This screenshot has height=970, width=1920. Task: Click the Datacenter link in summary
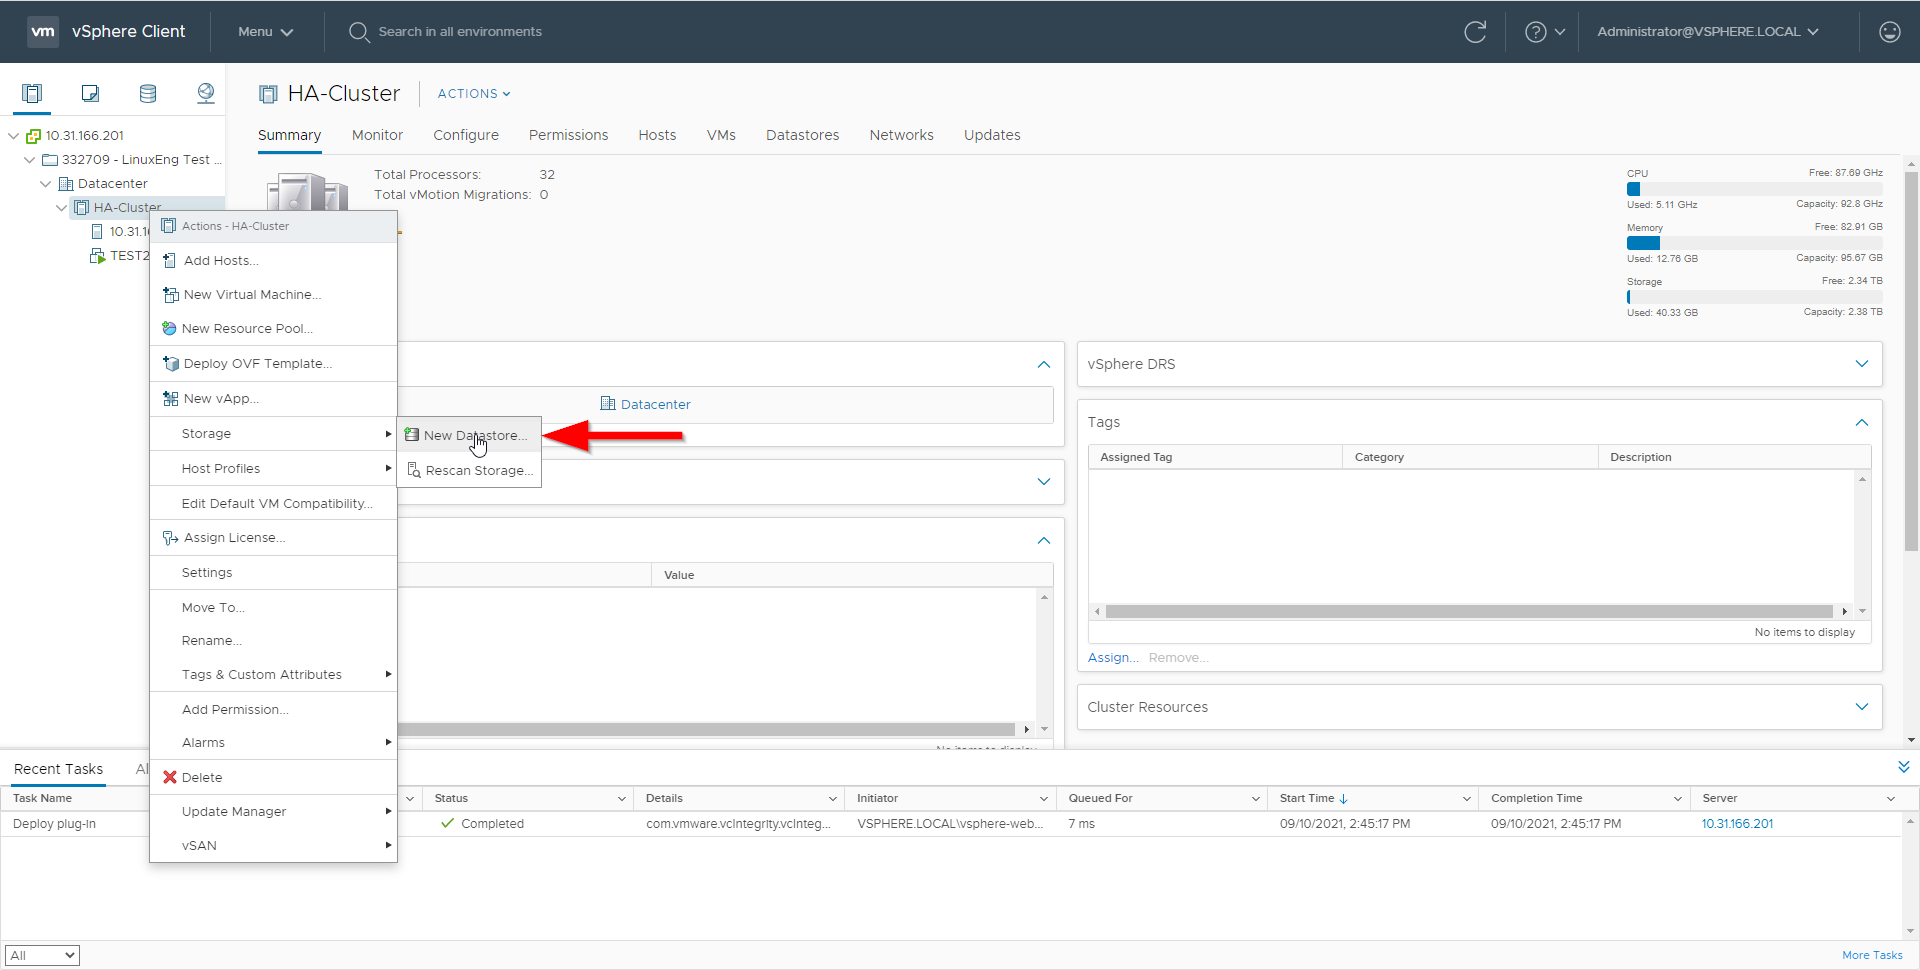click(x=655, y=404)
